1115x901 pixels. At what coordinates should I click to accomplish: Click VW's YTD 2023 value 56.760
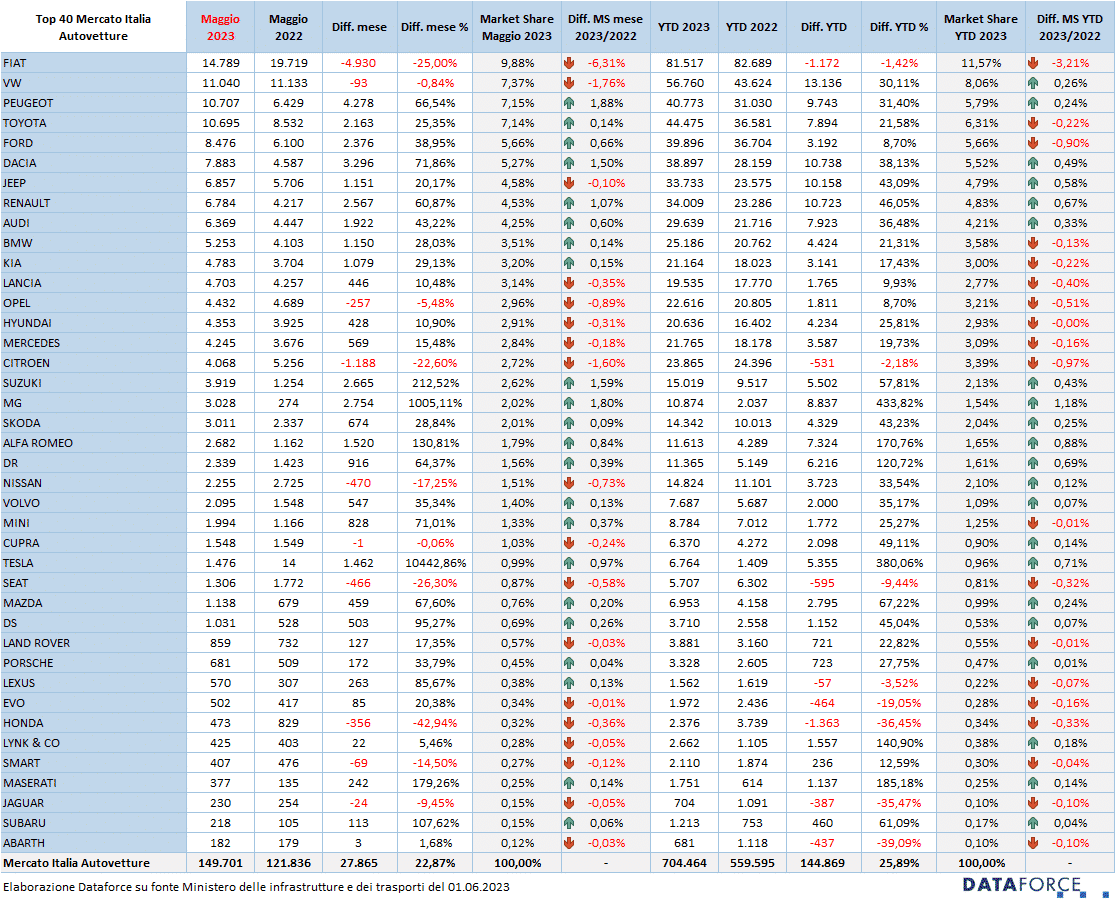click(684, 83)
